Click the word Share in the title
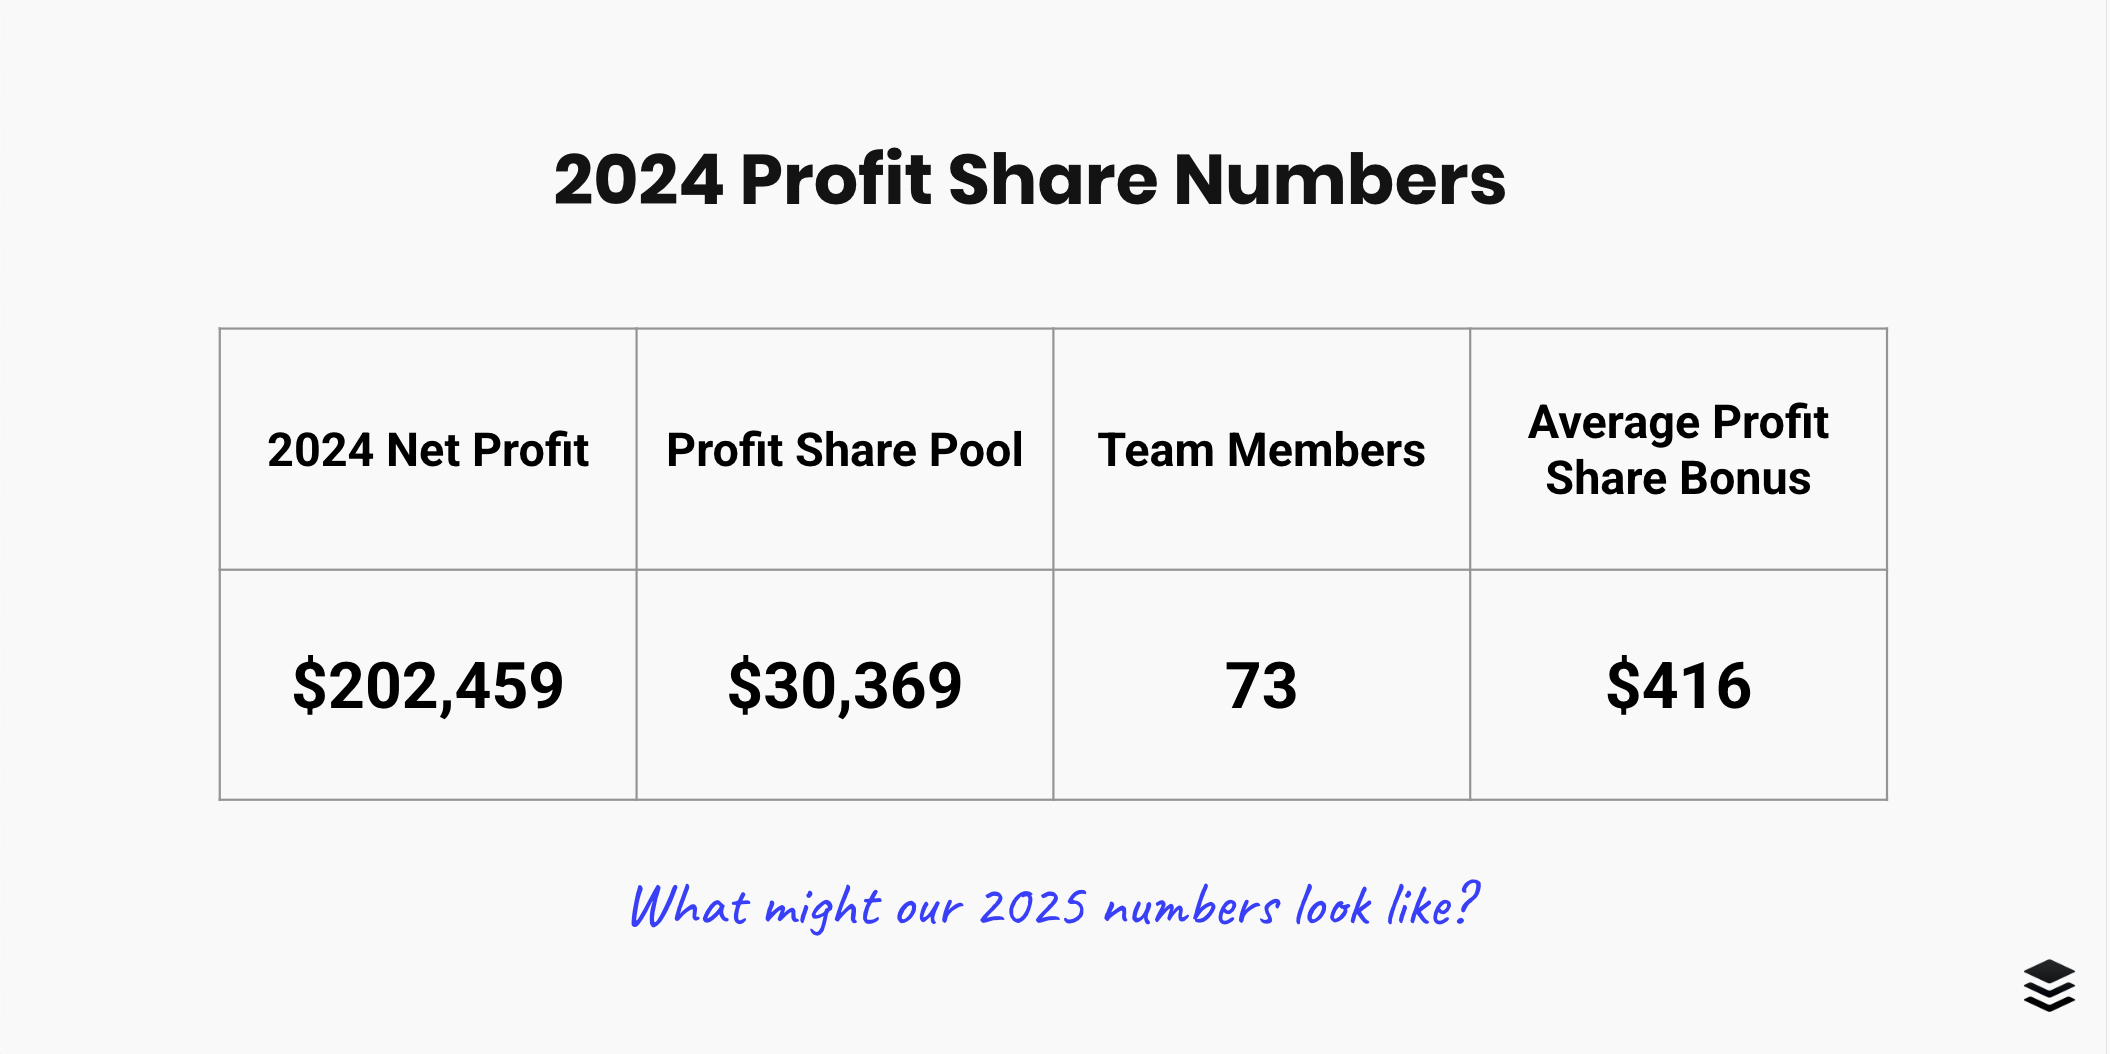Viewport: 2110px width, 1054px height. pos(1053,180)
